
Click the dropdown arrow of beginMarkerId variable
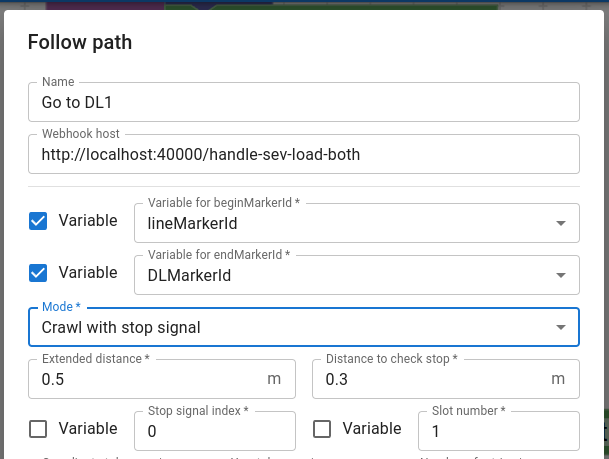click(560, 223)
